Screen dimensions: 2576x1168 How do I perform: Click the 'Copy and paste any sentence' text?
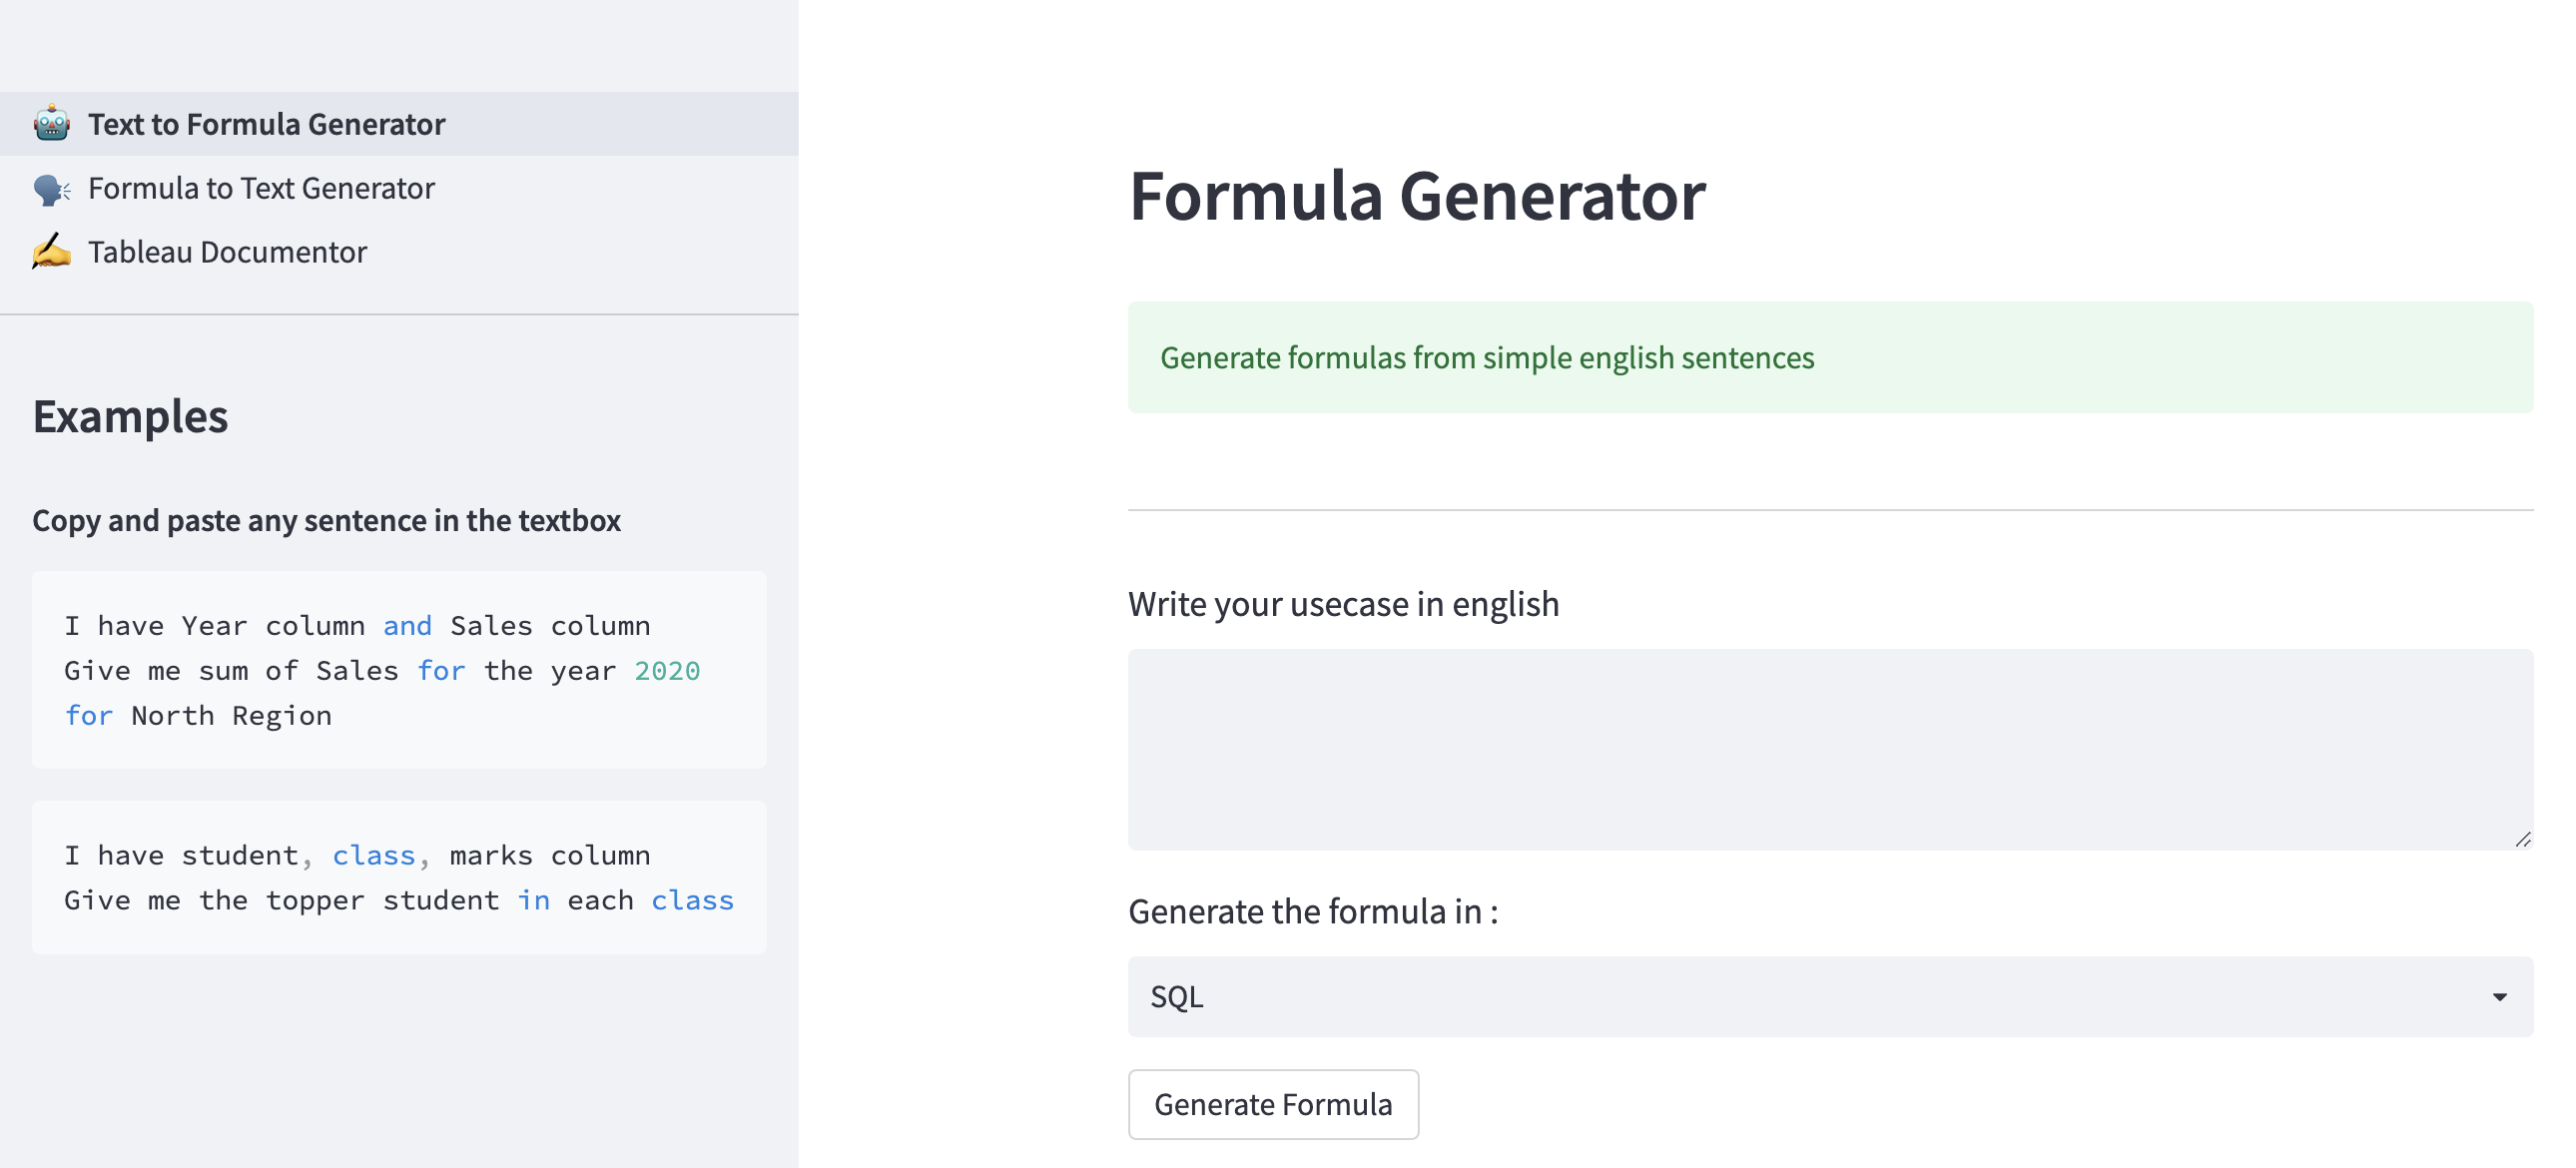pyautogui.click(x=326, y=521)
